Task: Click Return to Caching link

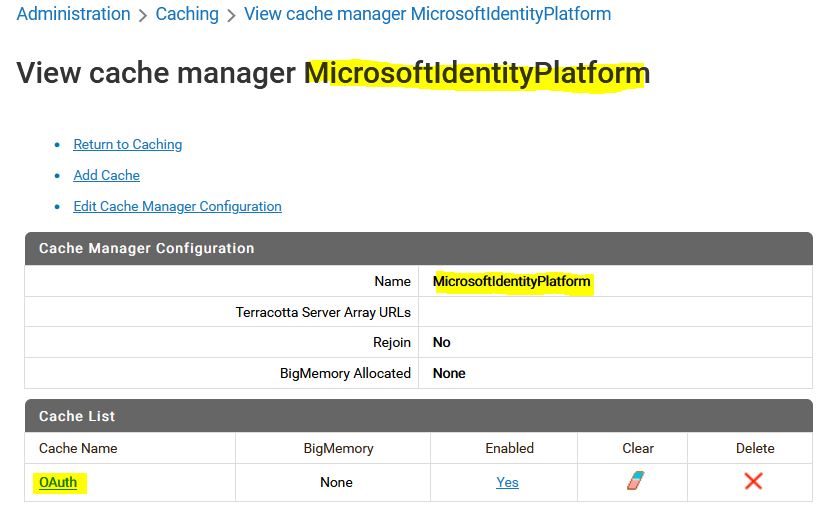Action: click(x=127, y=144)
